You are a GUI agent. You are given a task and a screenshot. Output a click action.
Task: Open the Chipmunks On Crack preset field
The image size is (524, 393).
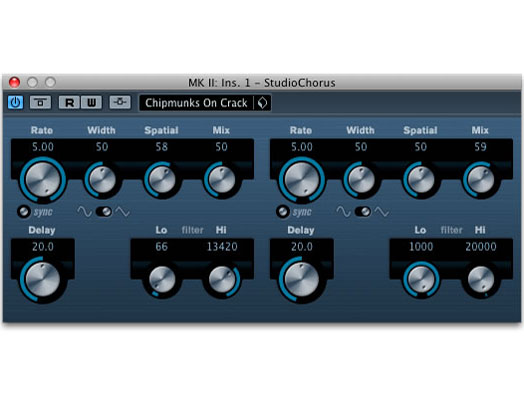point(196,103)
